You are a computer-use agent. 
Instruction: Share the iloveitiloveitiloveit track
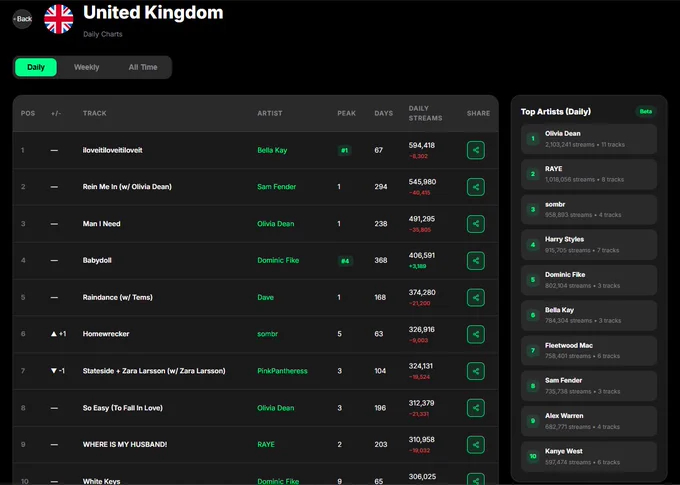tap(476, 150)
